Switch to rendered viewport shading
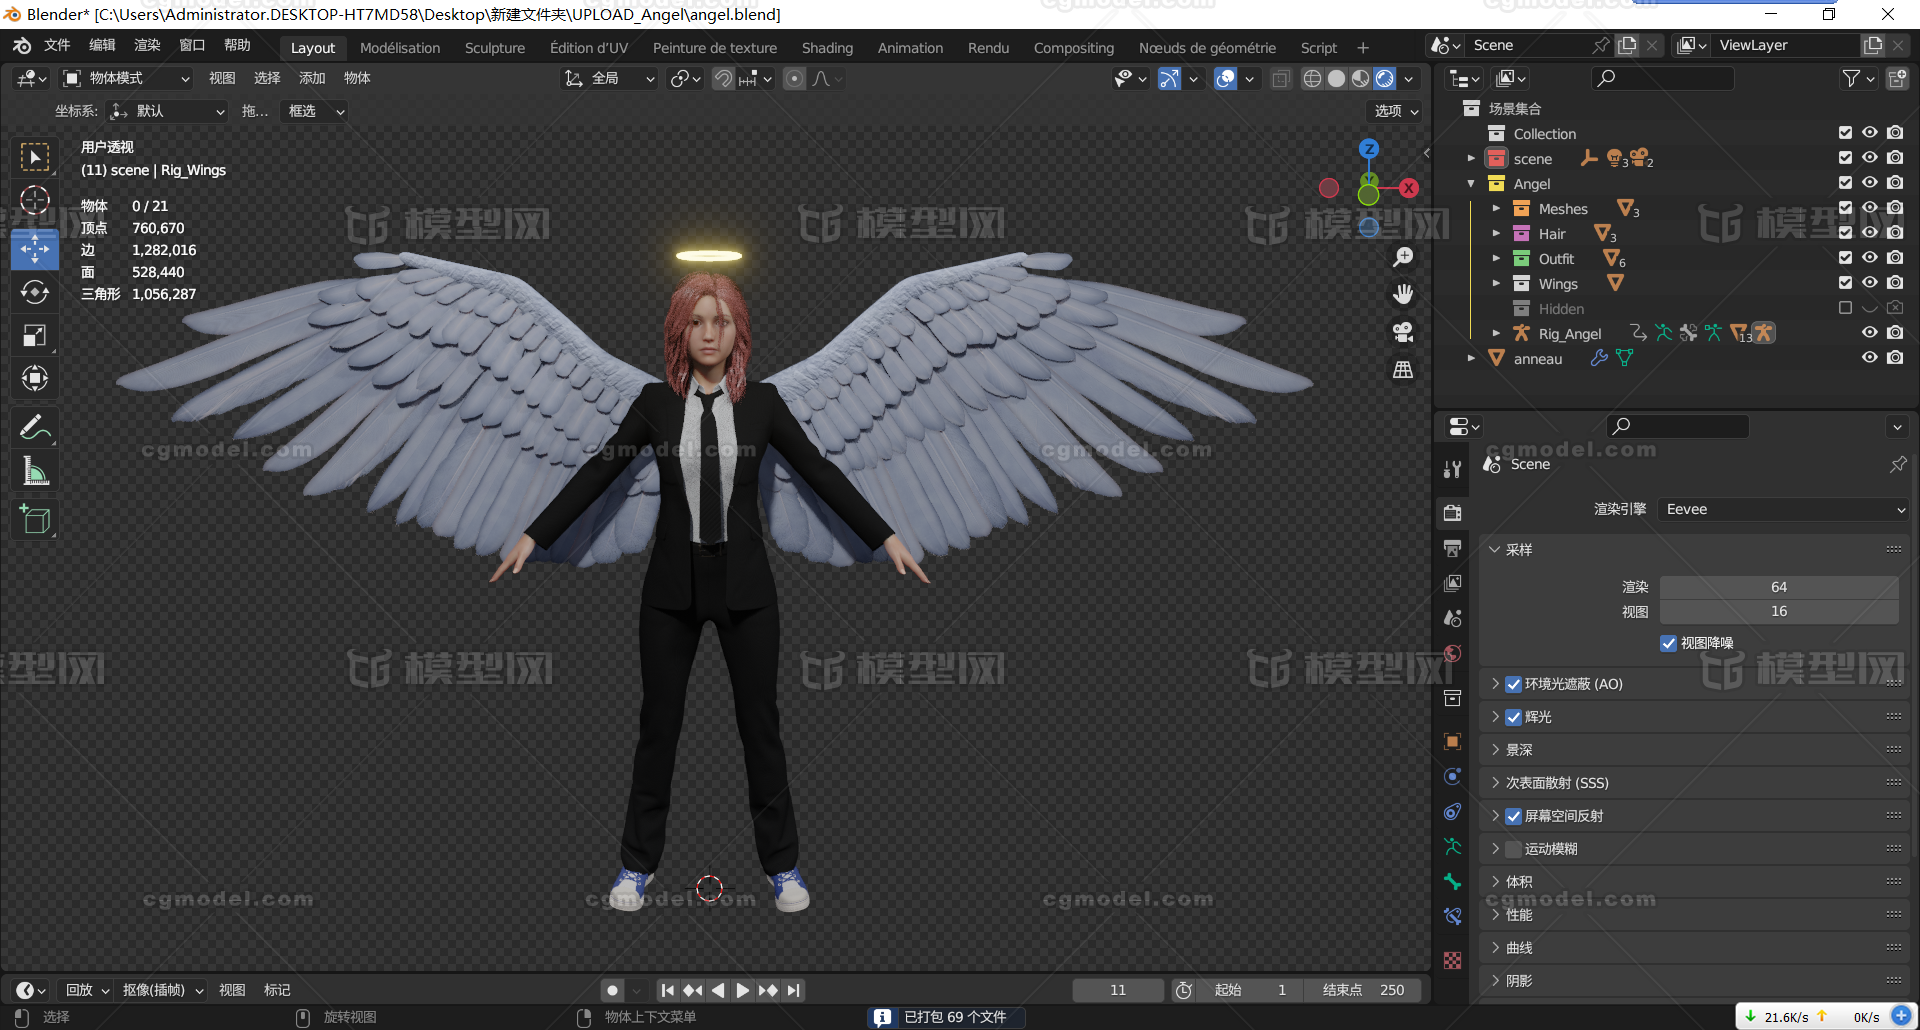Viewport: 1920px width, 1030px height. [x=1385, y=78]
